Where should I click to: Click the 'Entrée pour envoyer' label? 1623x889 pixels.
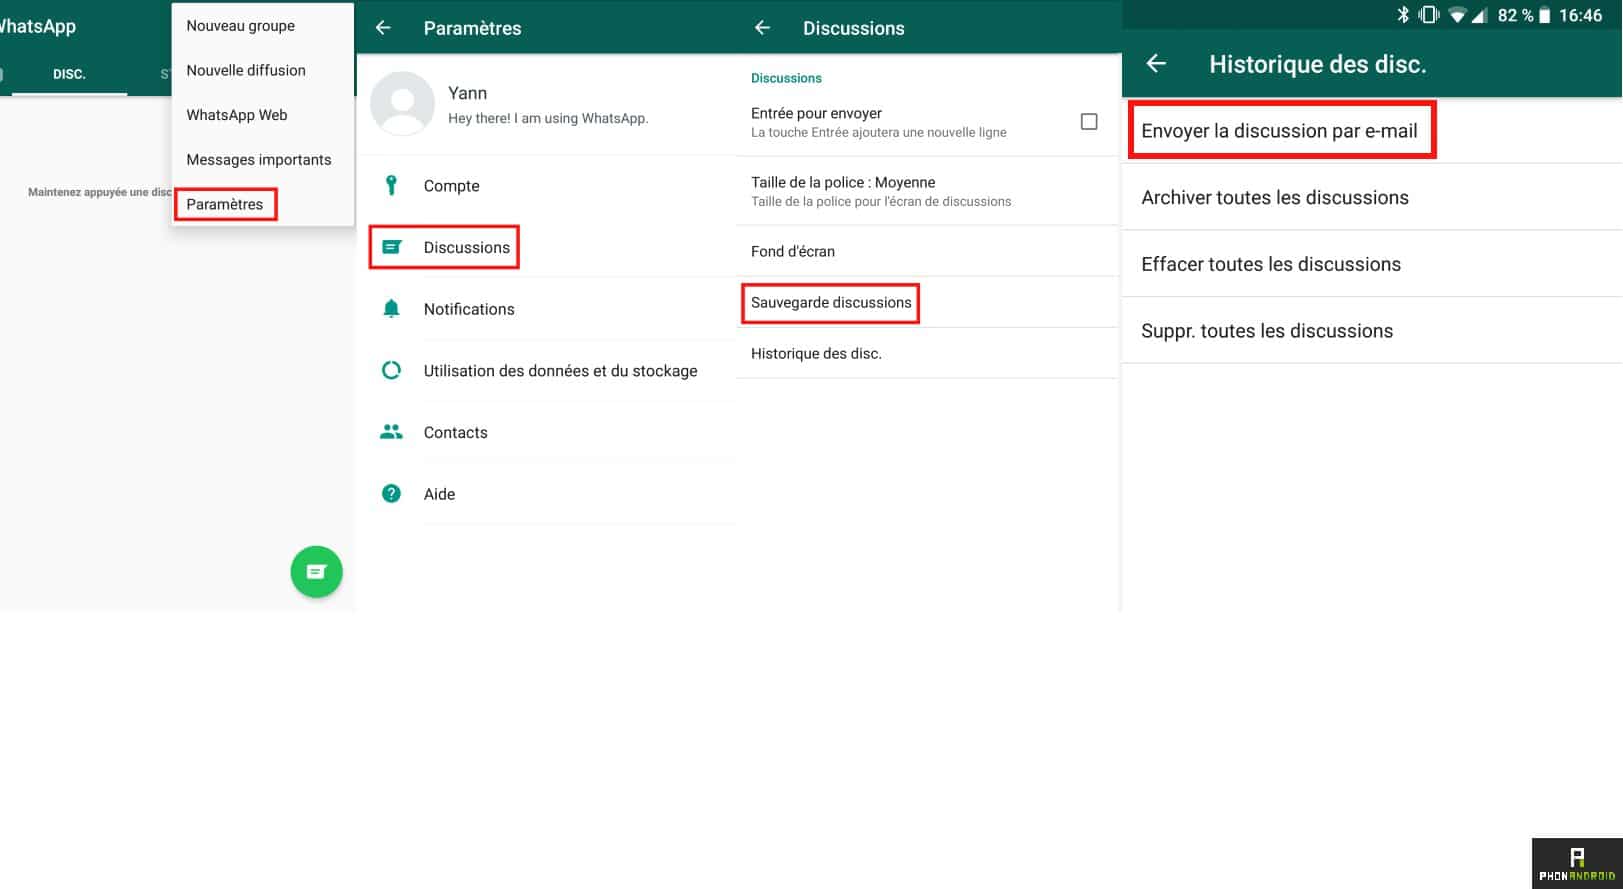click(816, 113)
